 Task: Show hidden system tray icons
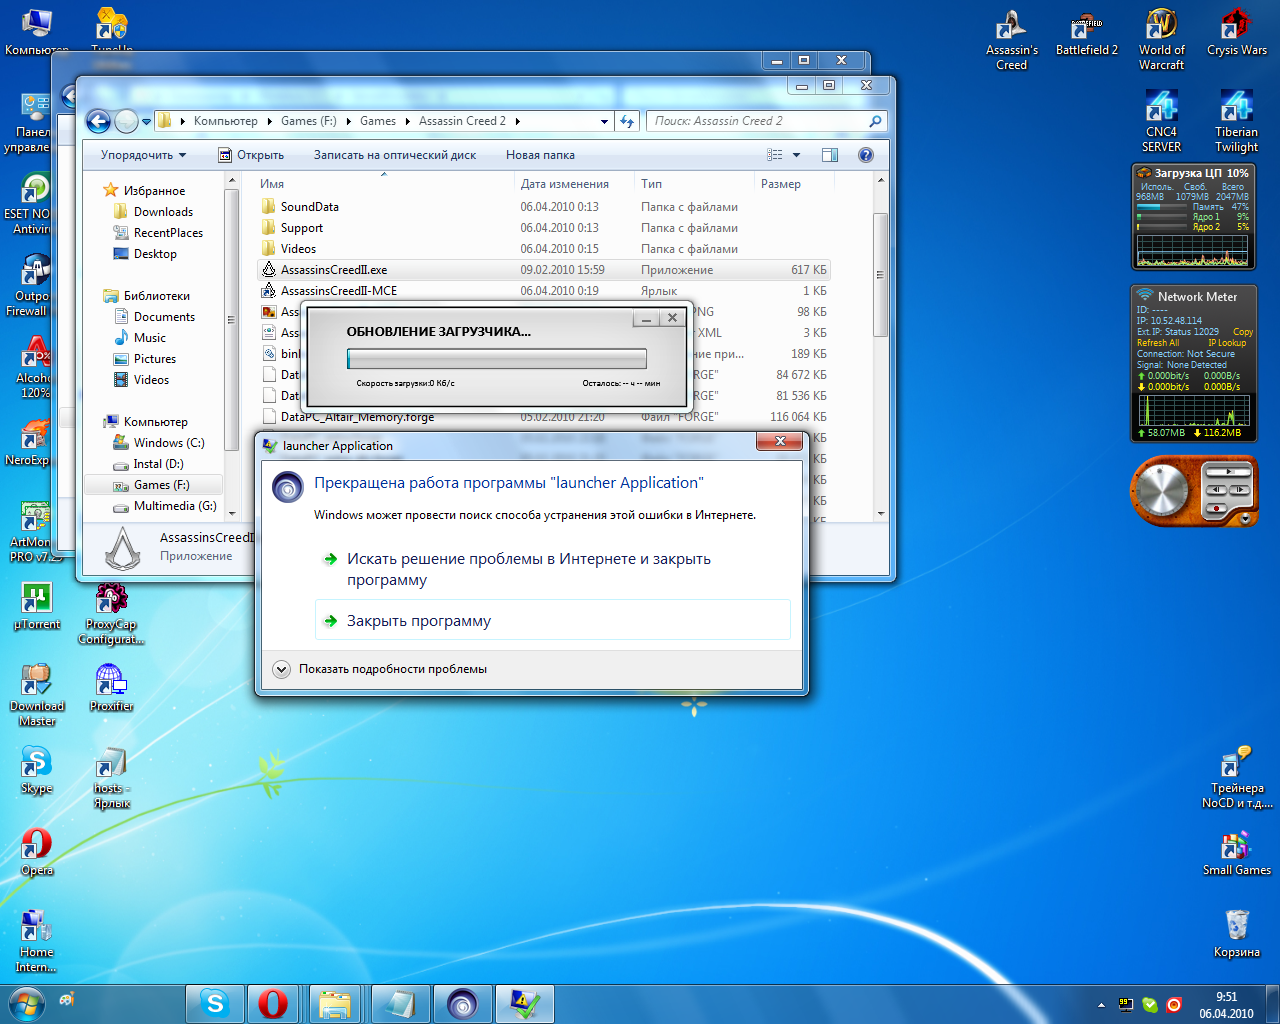(x=1101, y=1005)
